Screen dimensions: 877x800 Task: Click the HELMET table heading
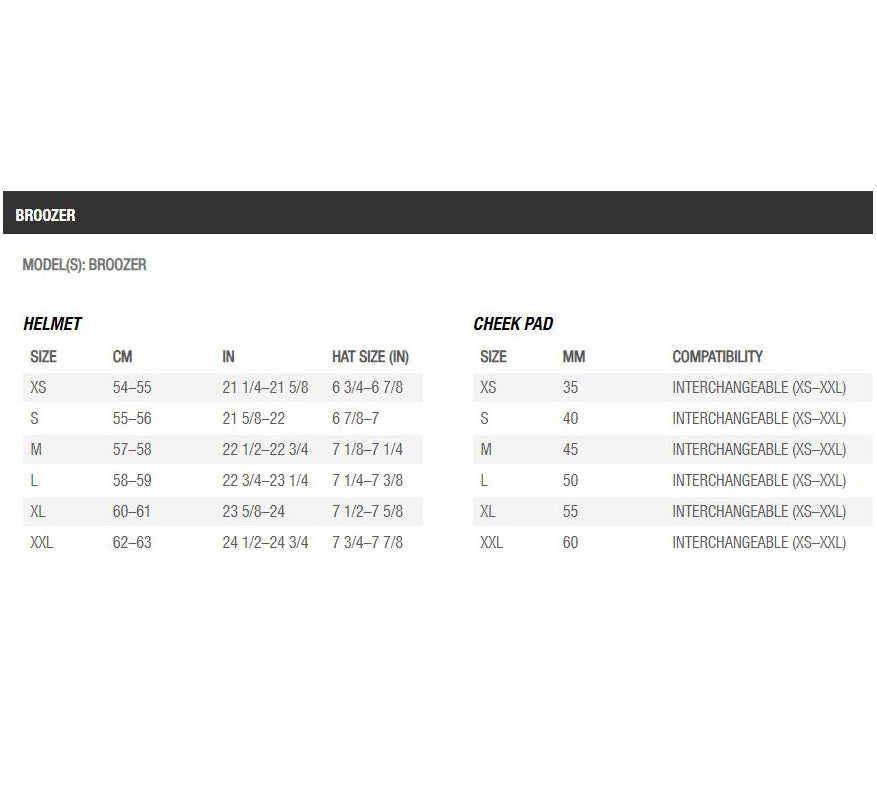click(x=52, y=324)
